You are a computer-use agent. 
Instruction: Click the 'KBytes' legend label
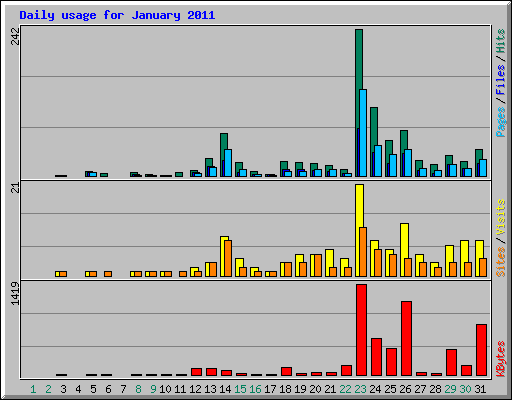click(x=501, y=358)
